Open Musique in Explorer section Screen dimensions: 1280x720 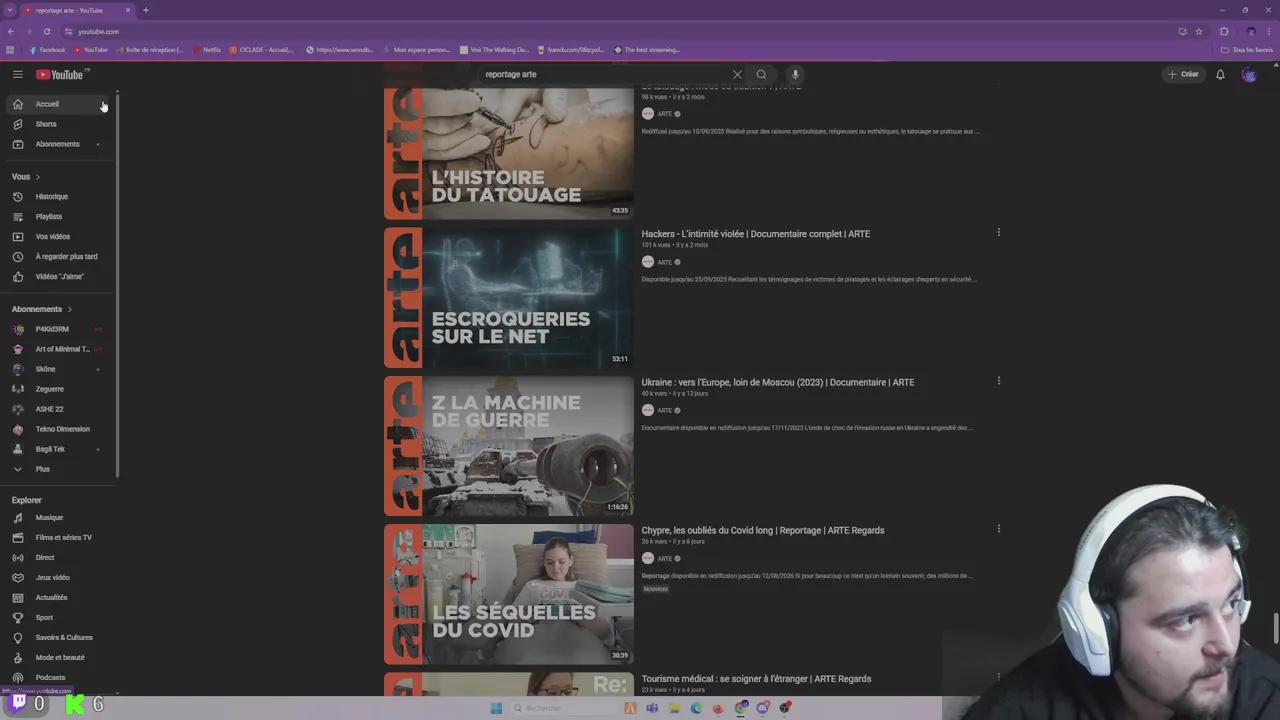pos(59,518)
